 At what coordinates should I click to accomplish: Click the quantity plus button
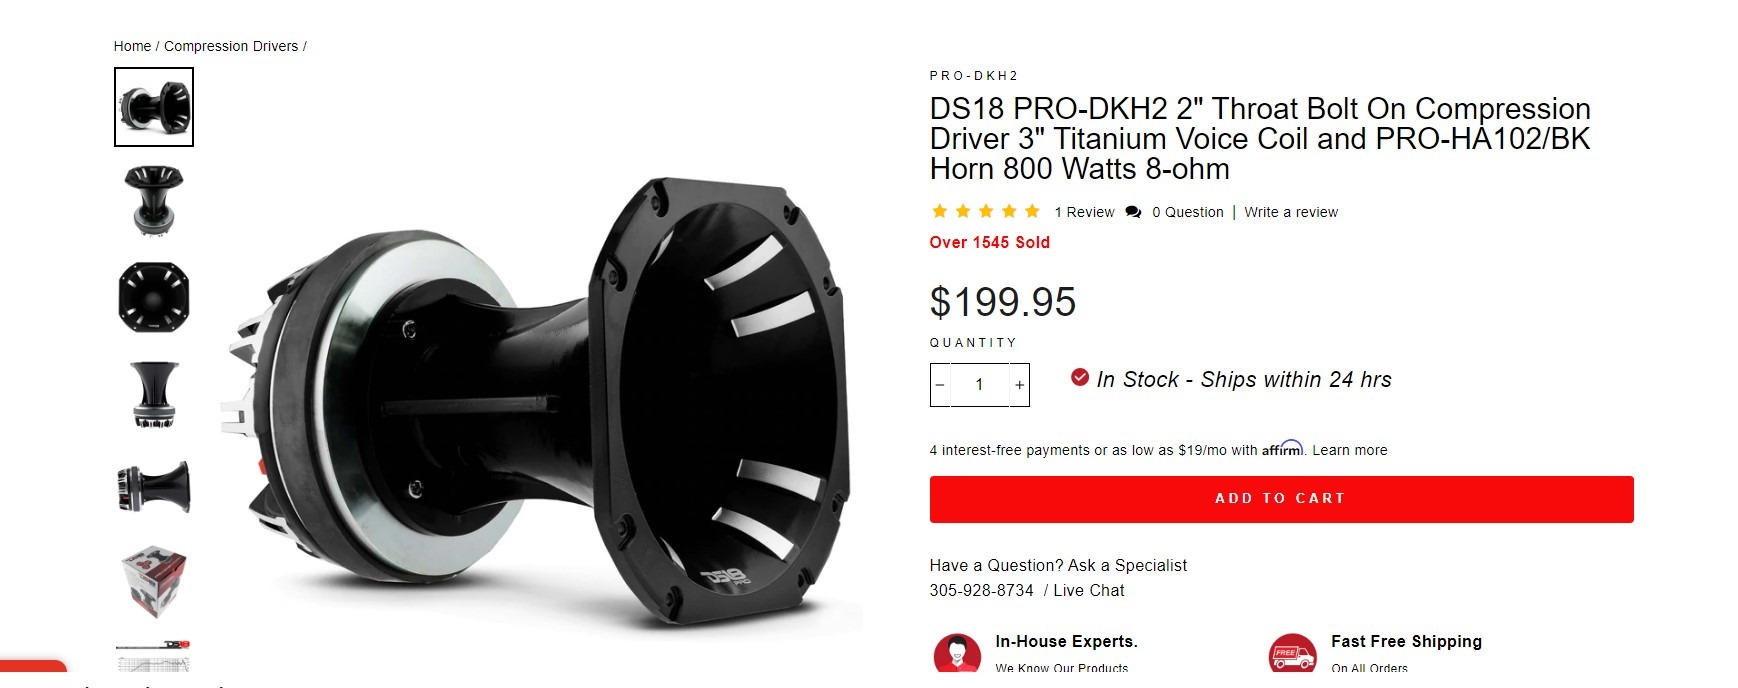pos(1019,385)
